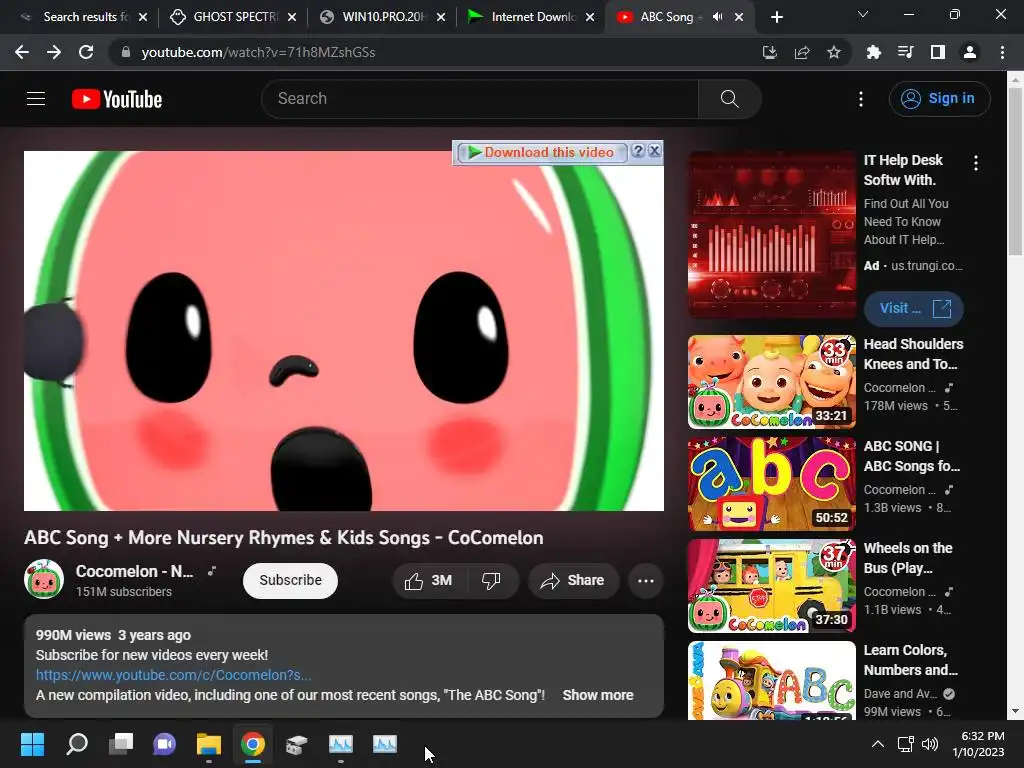Close the ABC Song tab
Image resolution: width=1024 pixels, height=768 pixels.
pos(739,17)
